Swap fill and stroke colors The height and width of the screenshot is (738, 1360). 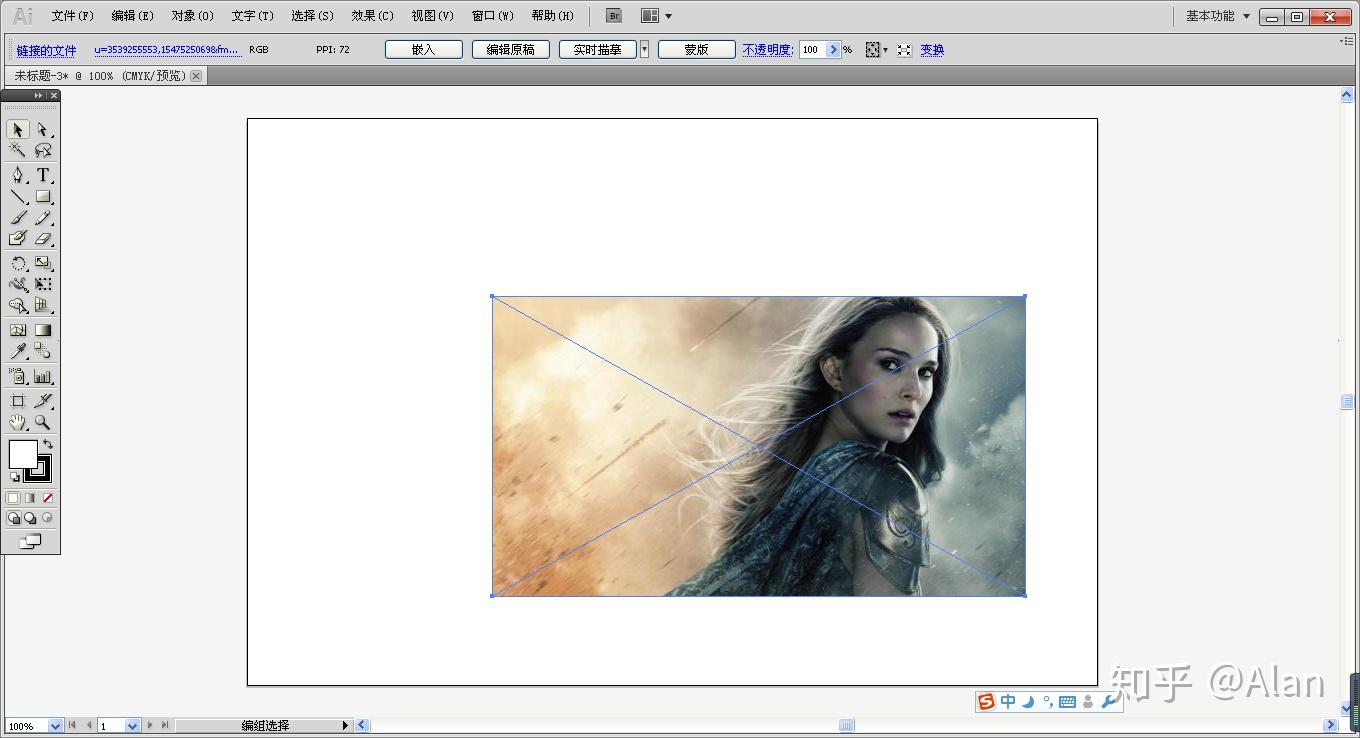[47, 444]
